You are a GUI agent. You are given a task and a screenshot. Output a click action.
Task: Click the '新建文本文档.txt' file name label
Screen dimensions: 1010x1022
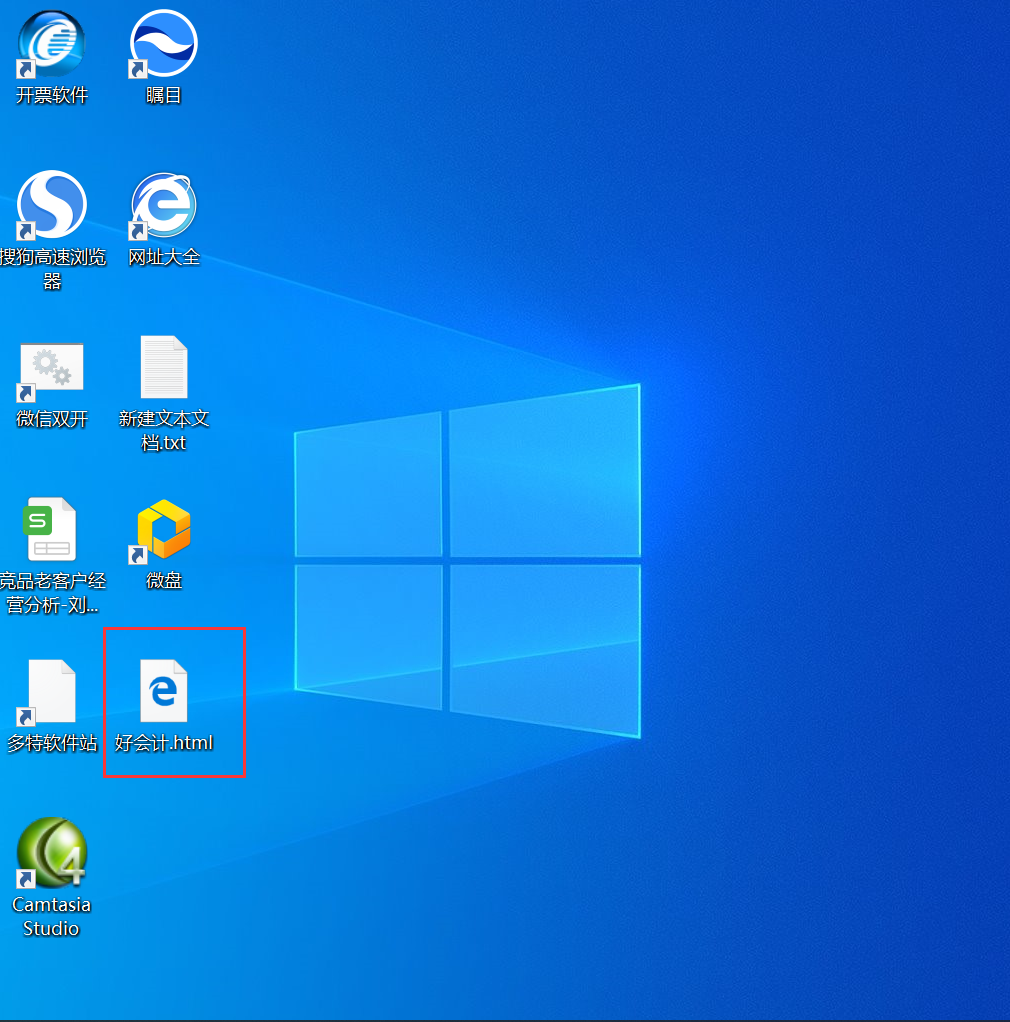click(164, 430)
